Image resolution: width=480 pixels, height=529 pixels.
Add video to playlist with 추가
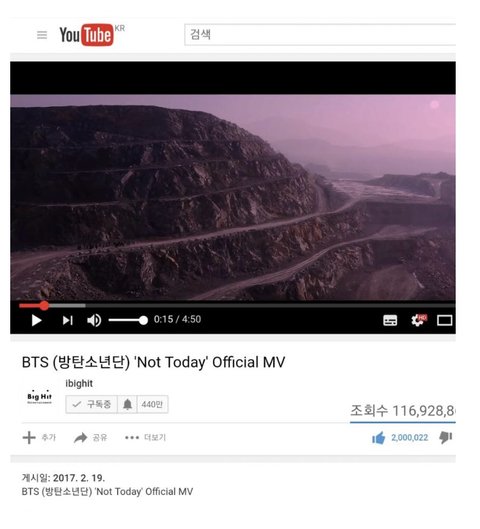[39, 438]
